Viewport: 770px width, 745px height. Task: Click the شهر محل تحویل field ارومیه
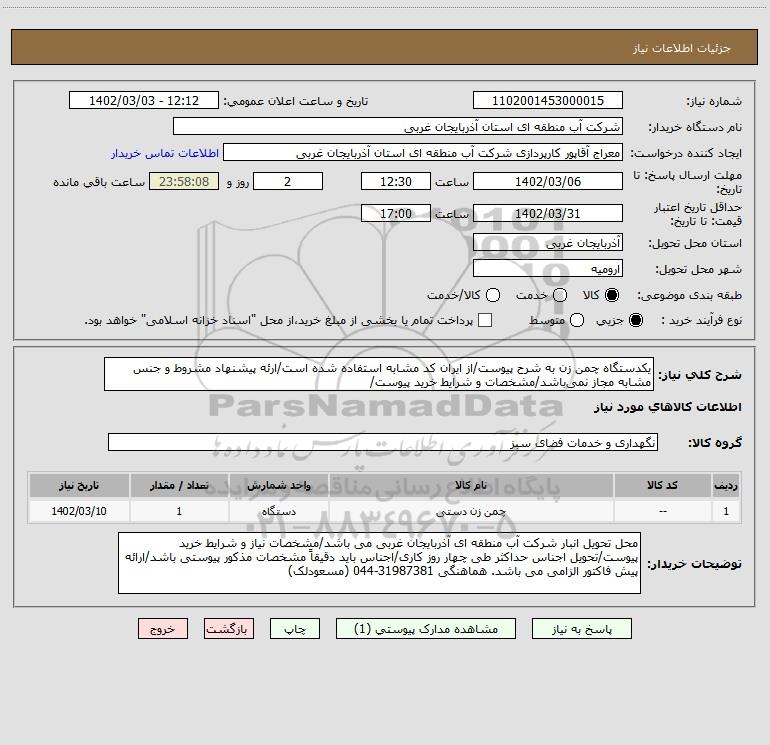pos(548,268)
